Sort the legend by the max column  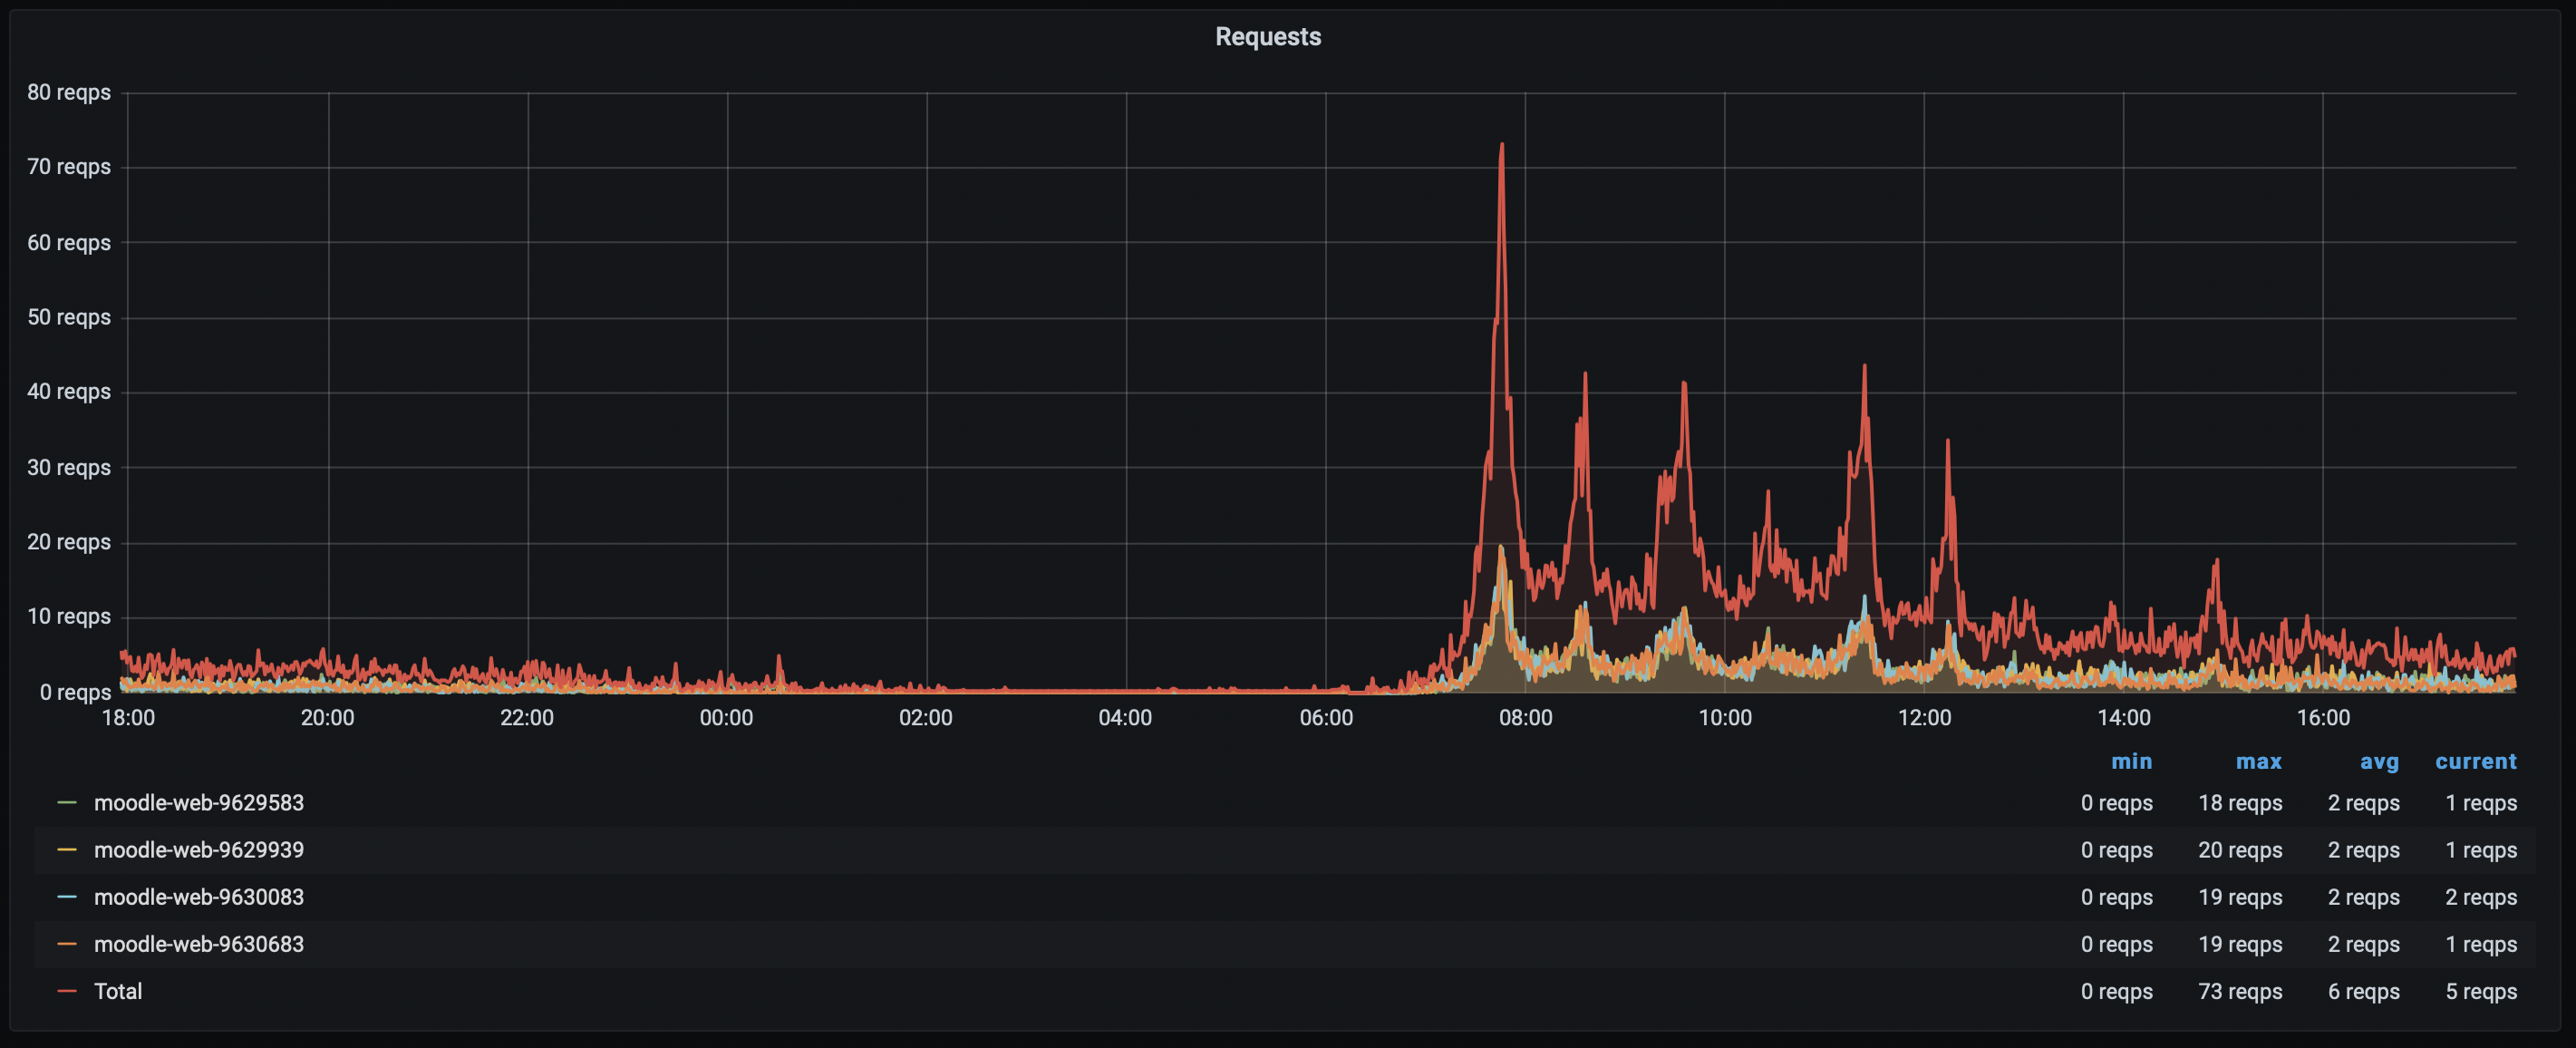tap(2258, 761)
